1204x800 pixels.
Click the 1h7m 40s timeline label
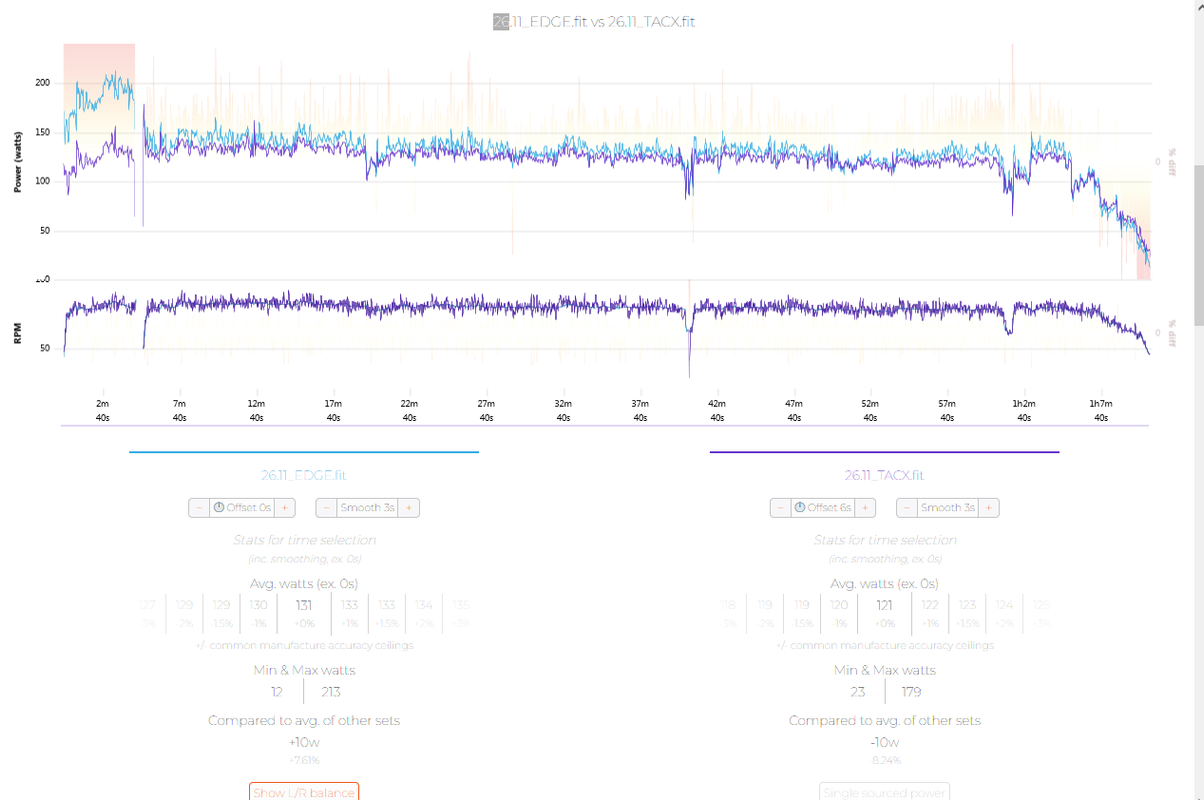point(1100,410)
